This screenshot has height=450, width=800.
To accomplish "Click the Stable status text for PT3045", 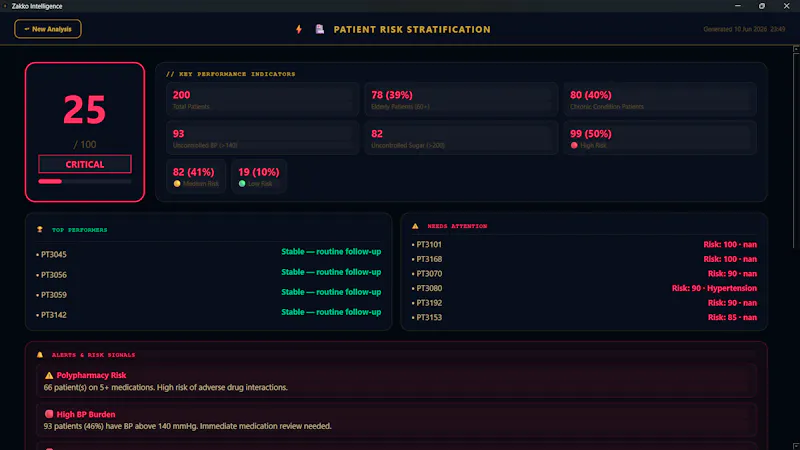I will pos(331,252).
